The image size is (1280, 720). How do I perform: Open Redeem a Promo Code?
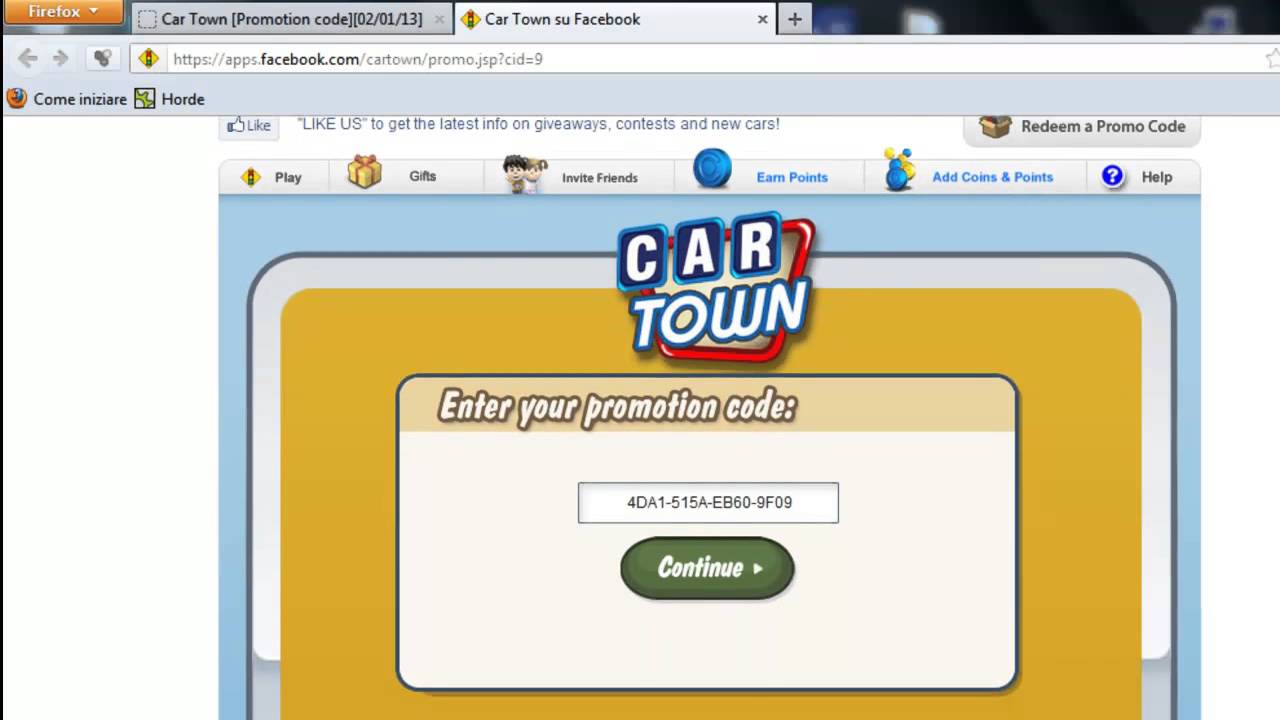pyautogui.click(x=1082, y=127)
